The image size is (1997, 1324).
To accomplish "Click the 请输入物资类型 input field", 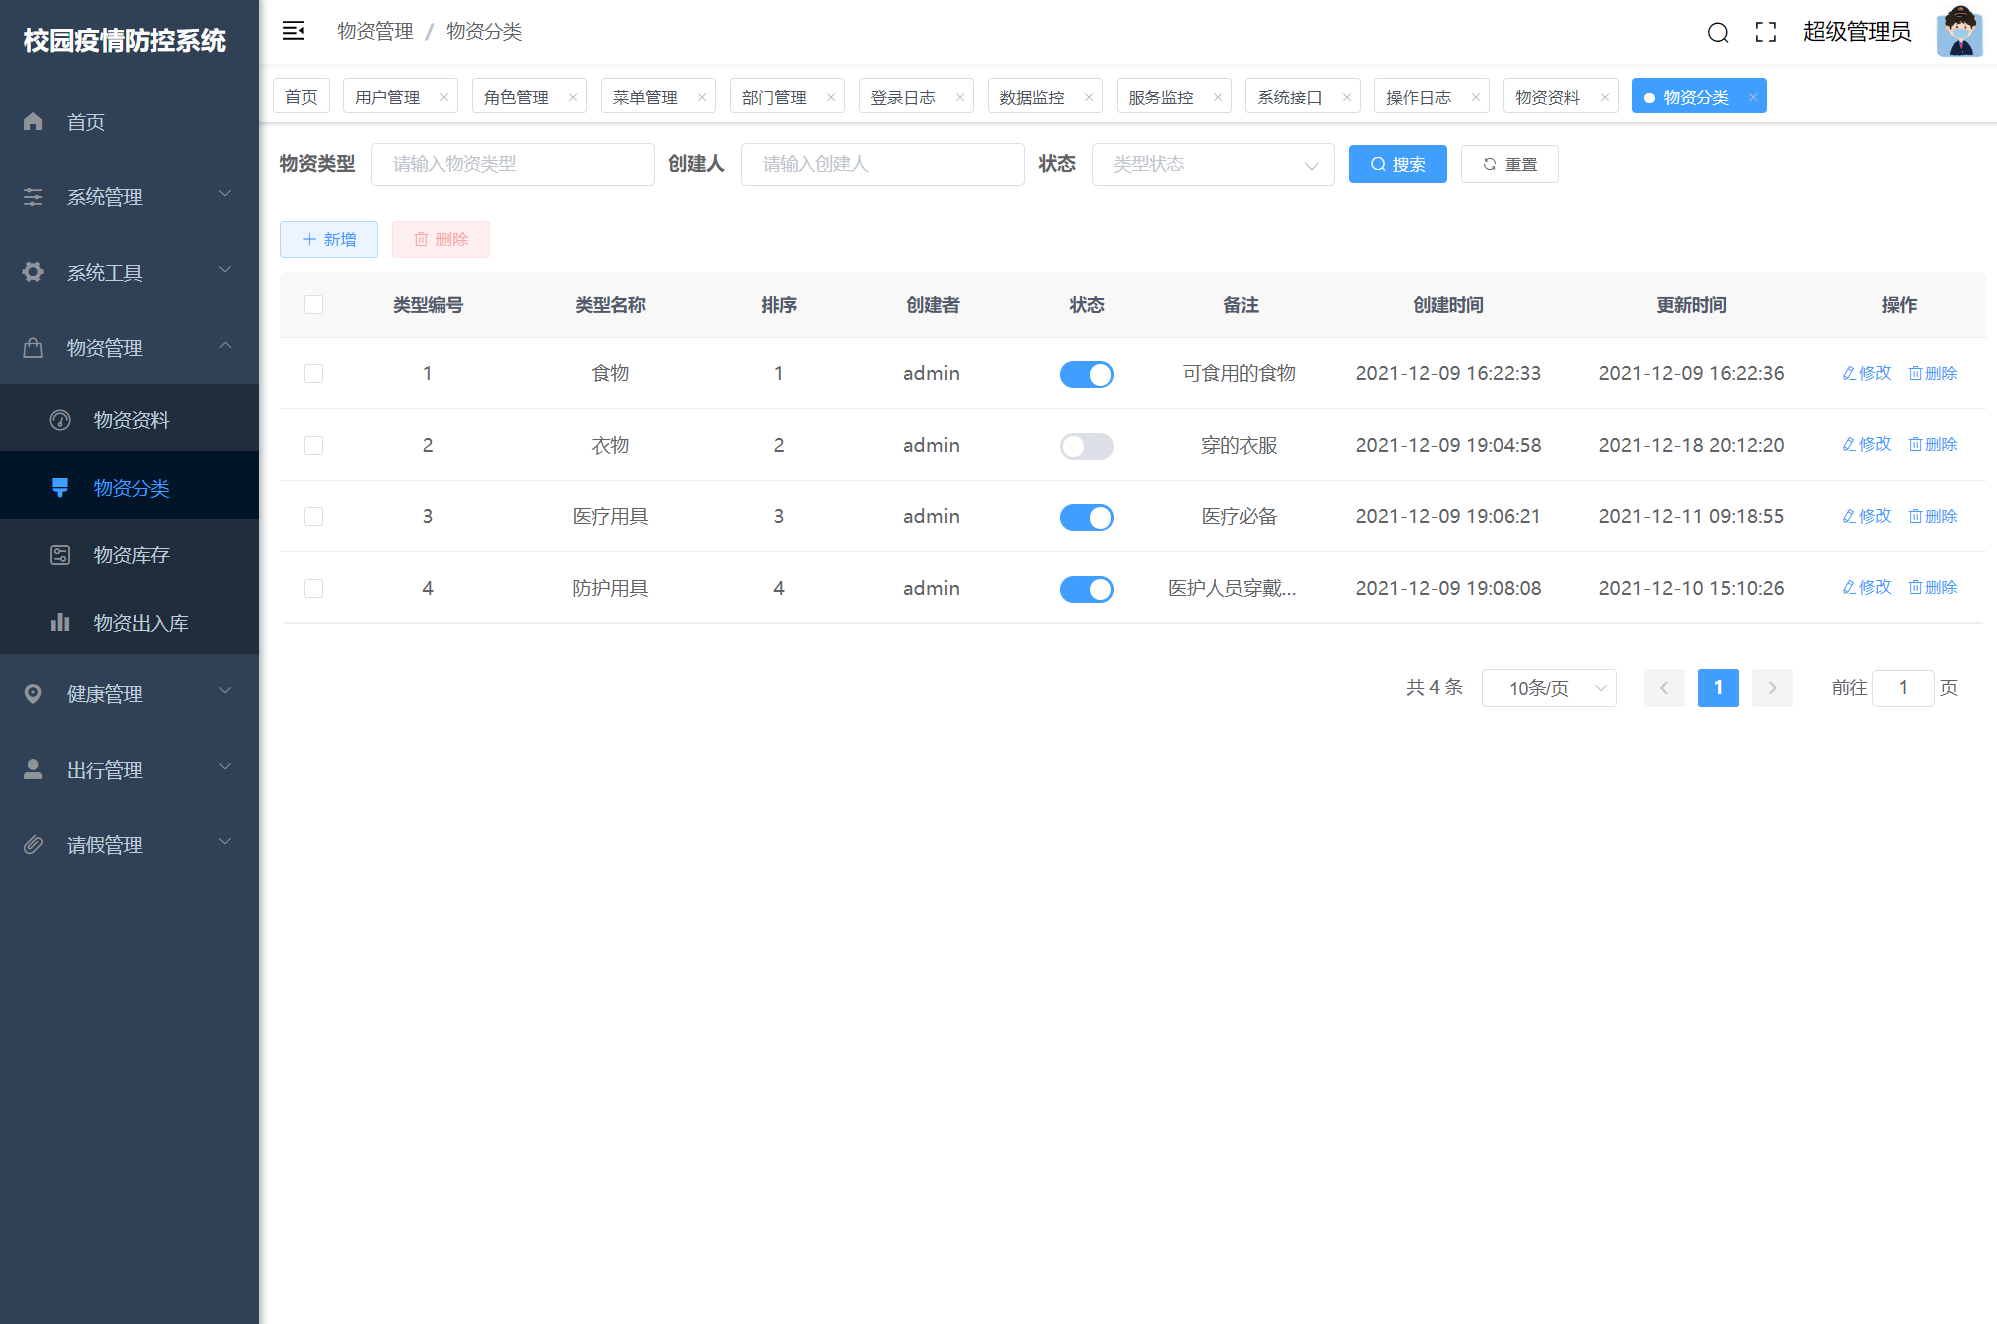I will tap(512, 164).
